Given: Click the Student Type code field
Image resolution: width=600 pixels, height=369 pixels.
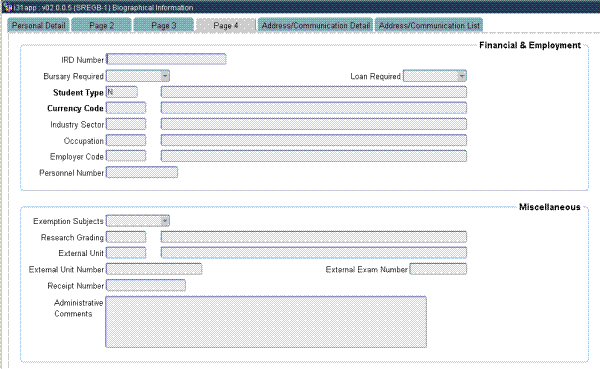Looking at the screenshot, I should coord(122,92).
